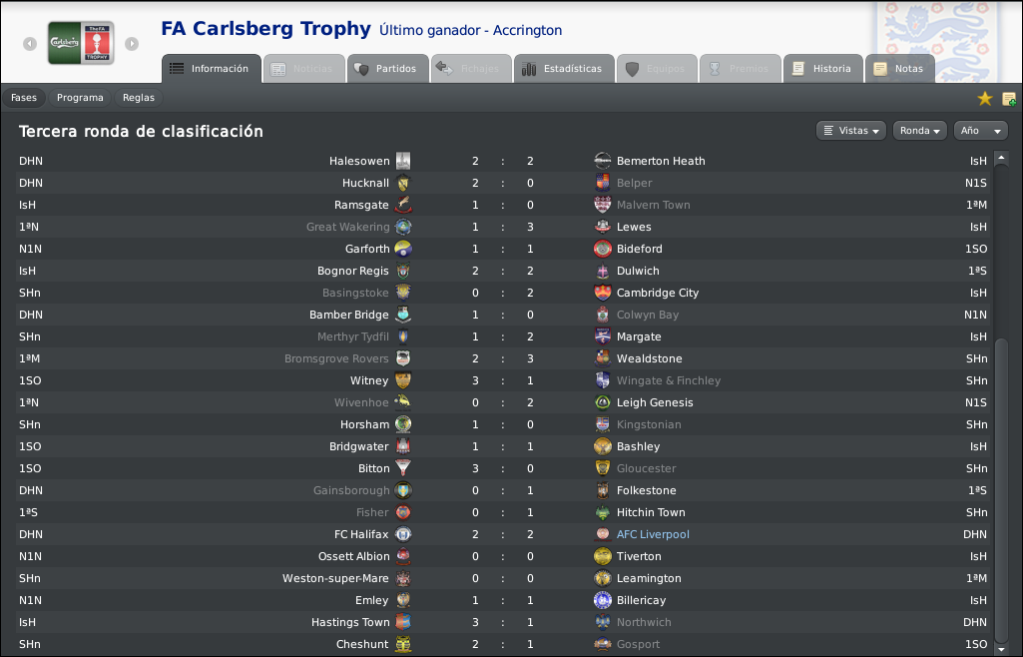Click the FA Carlsberg Trophy logo
The height and width of the screenshot is (657, 1023).
click(81, 43)
